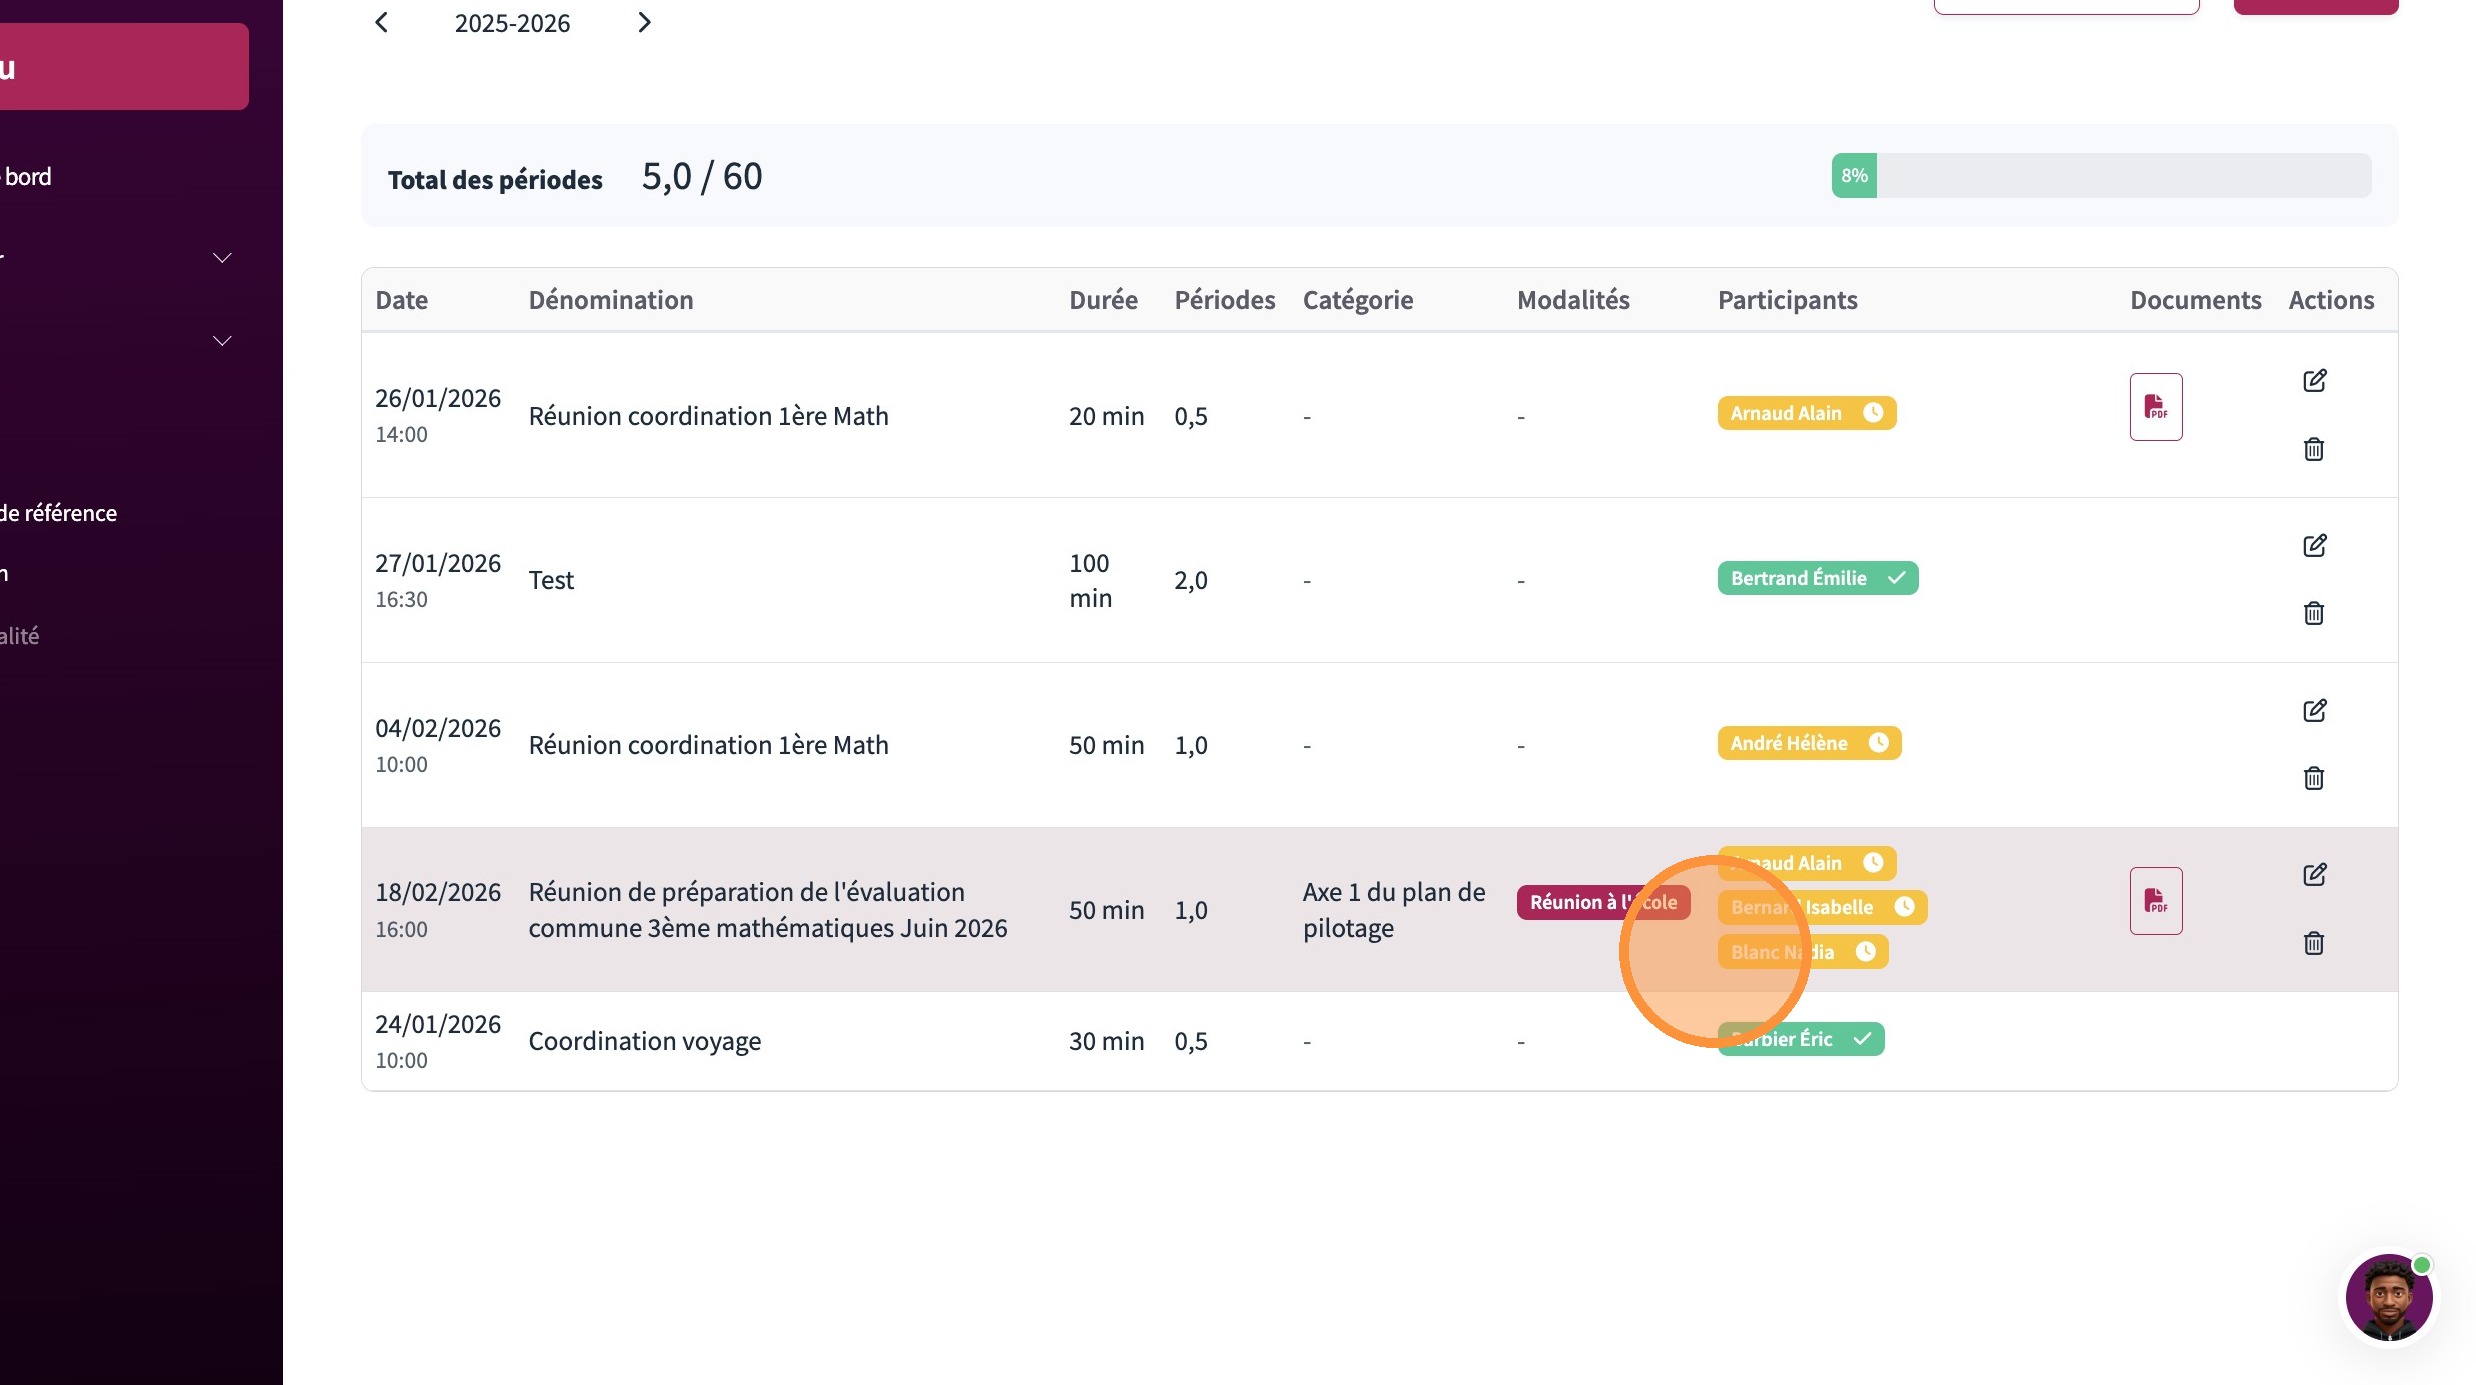The width and height of the screenshot is (2476, 1385).
Task: Delete the 26/01/2026 meeting entry
Action: [2313, 449]
